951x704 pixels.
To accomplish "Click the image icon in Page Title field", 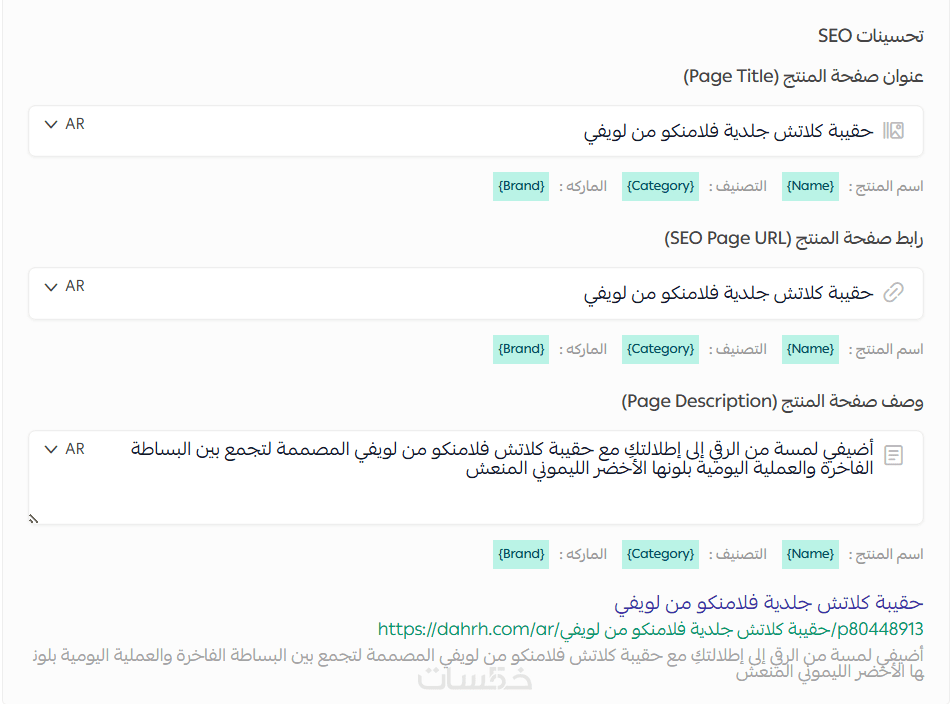I will [893, 130].
